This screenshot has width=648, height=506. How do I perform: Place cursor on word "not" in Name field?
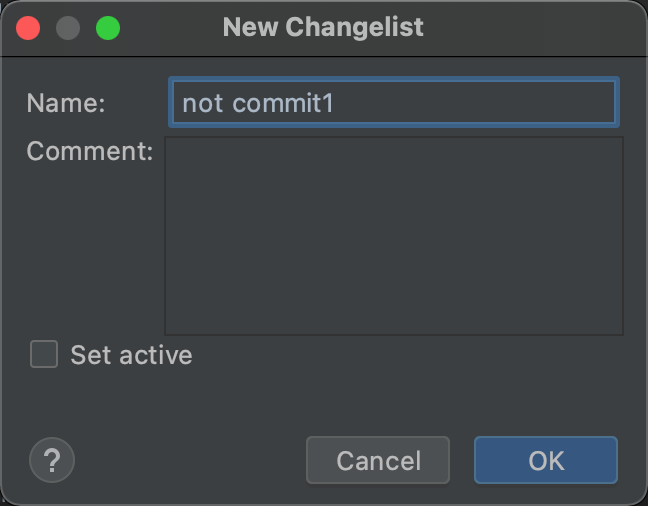(203, 103)
